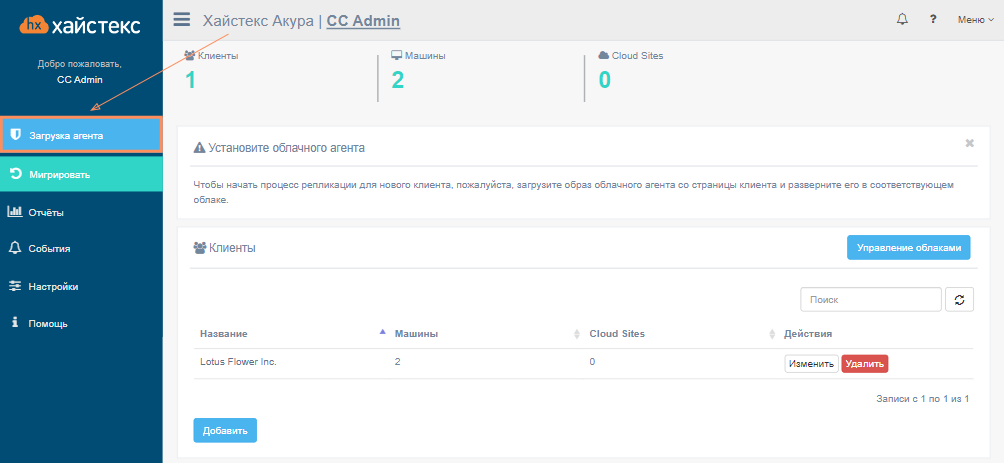Sort table by Cloud Sites column

(x=617, y=333)
